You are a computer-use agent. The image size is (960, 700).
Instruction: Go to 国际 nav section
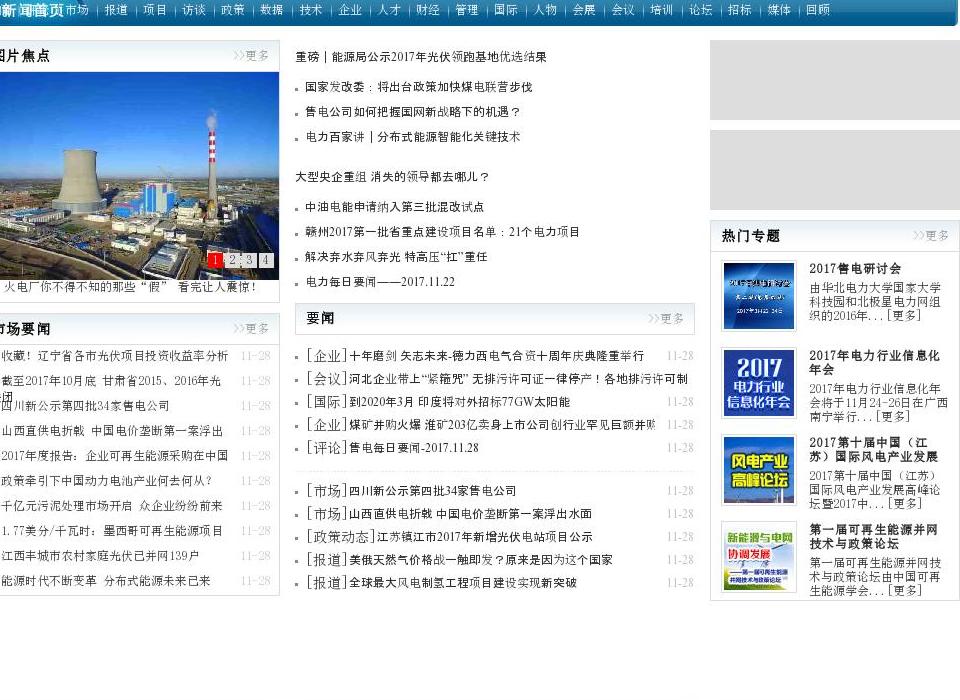[506, 10]
